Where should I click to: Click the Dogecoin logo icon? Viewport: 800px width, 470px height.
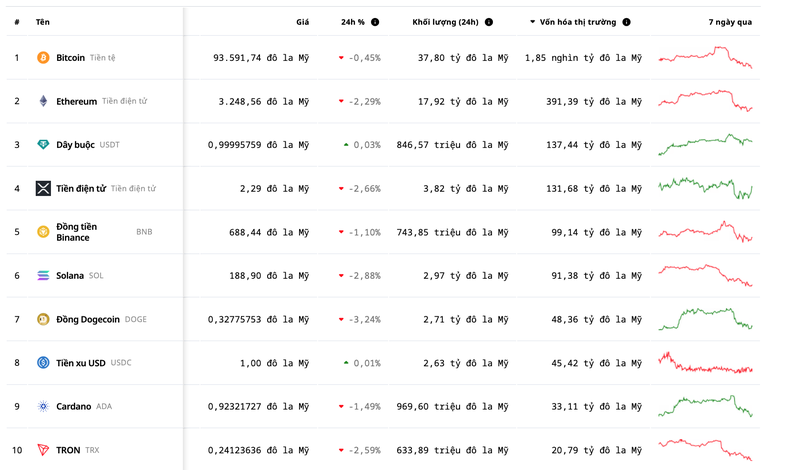click(x=43, y=319)
